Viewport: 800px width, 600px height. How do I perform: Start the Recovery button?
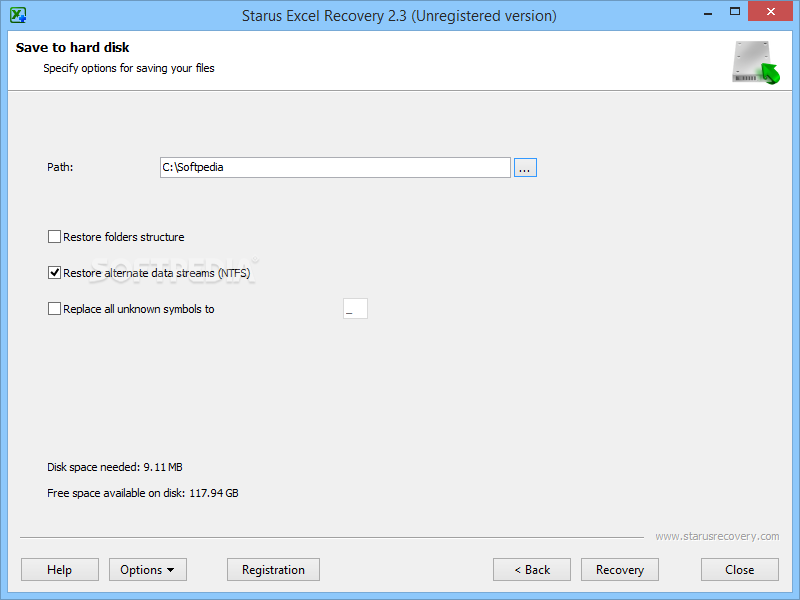[x=620, y=569]
